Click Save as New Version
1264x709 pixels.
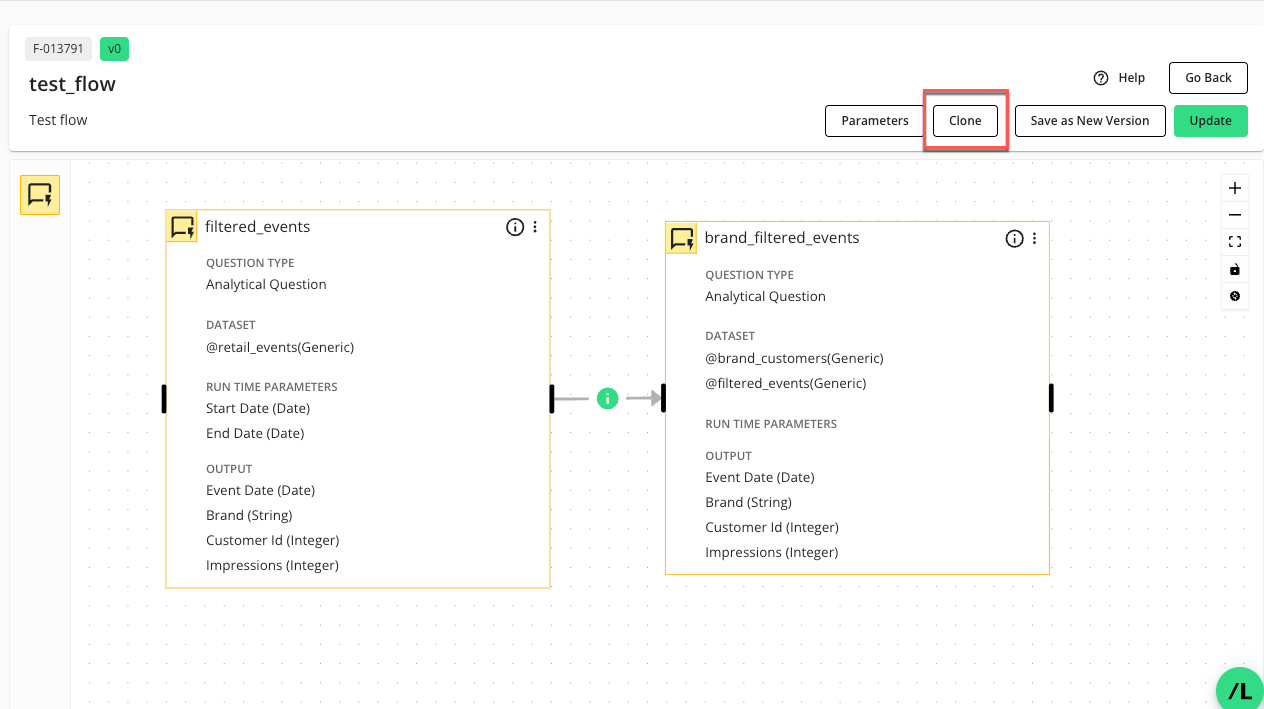click(x=1089, y=121)
